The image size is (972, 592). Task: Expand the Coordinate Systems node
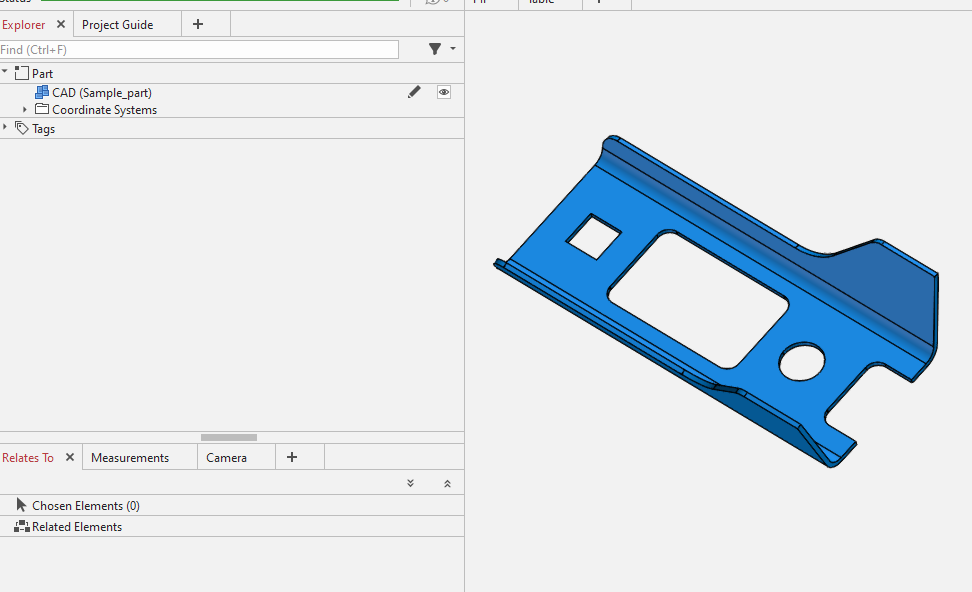[26, 110]
